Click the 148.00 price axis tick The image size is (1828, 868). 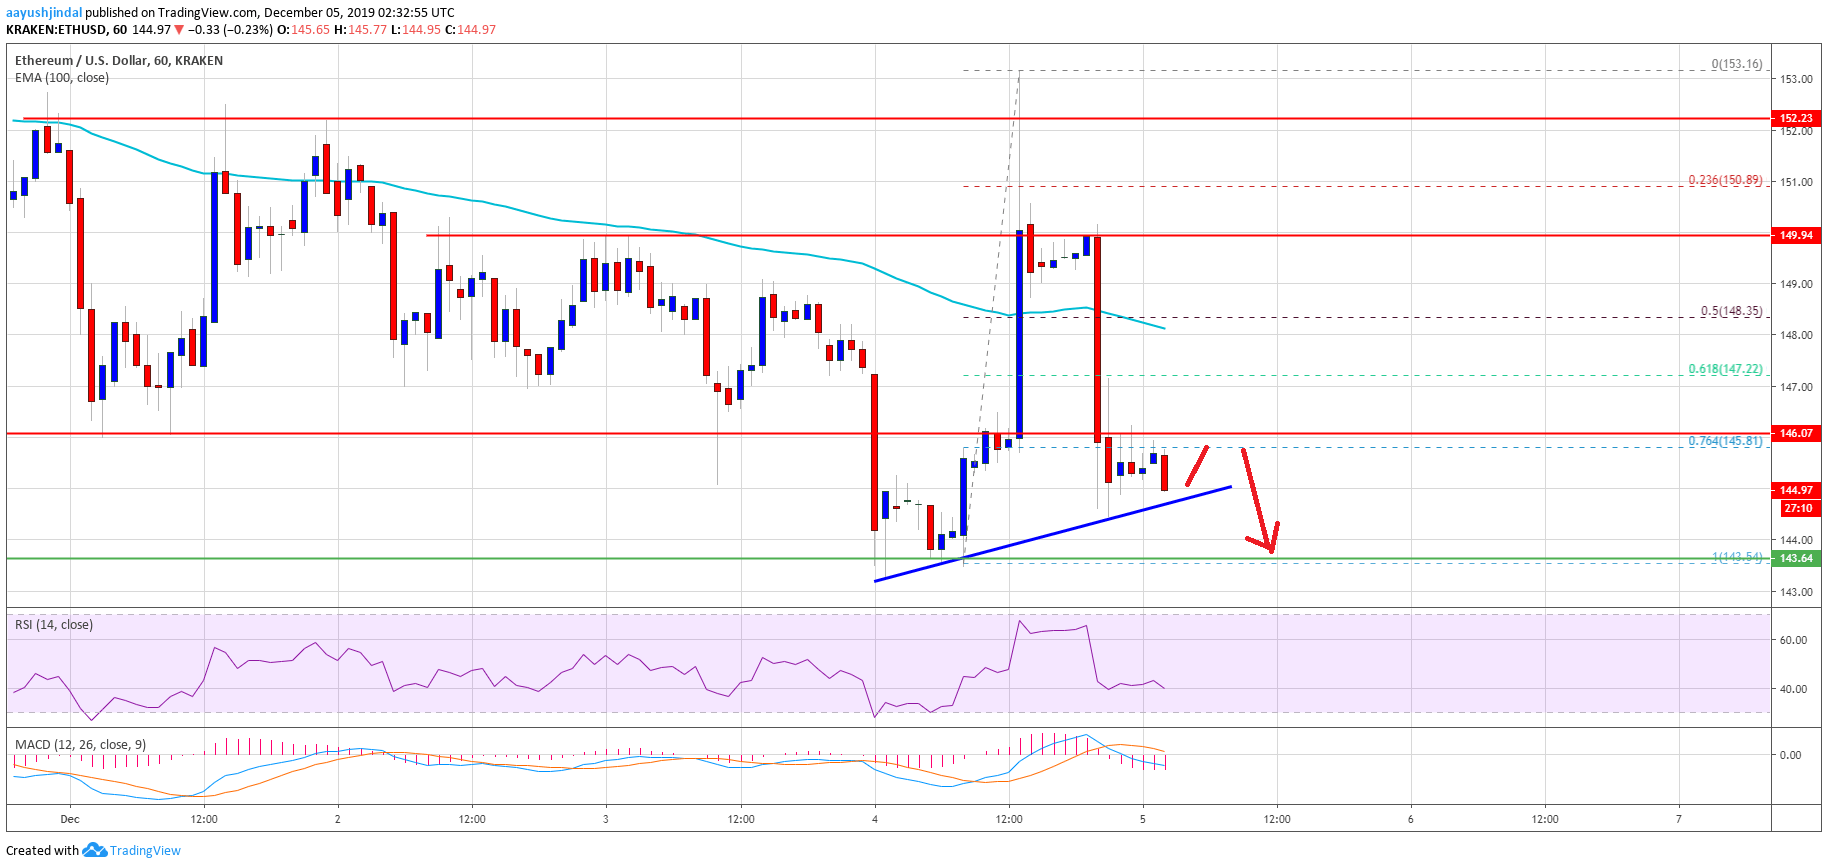click(x=1796, y=335)
